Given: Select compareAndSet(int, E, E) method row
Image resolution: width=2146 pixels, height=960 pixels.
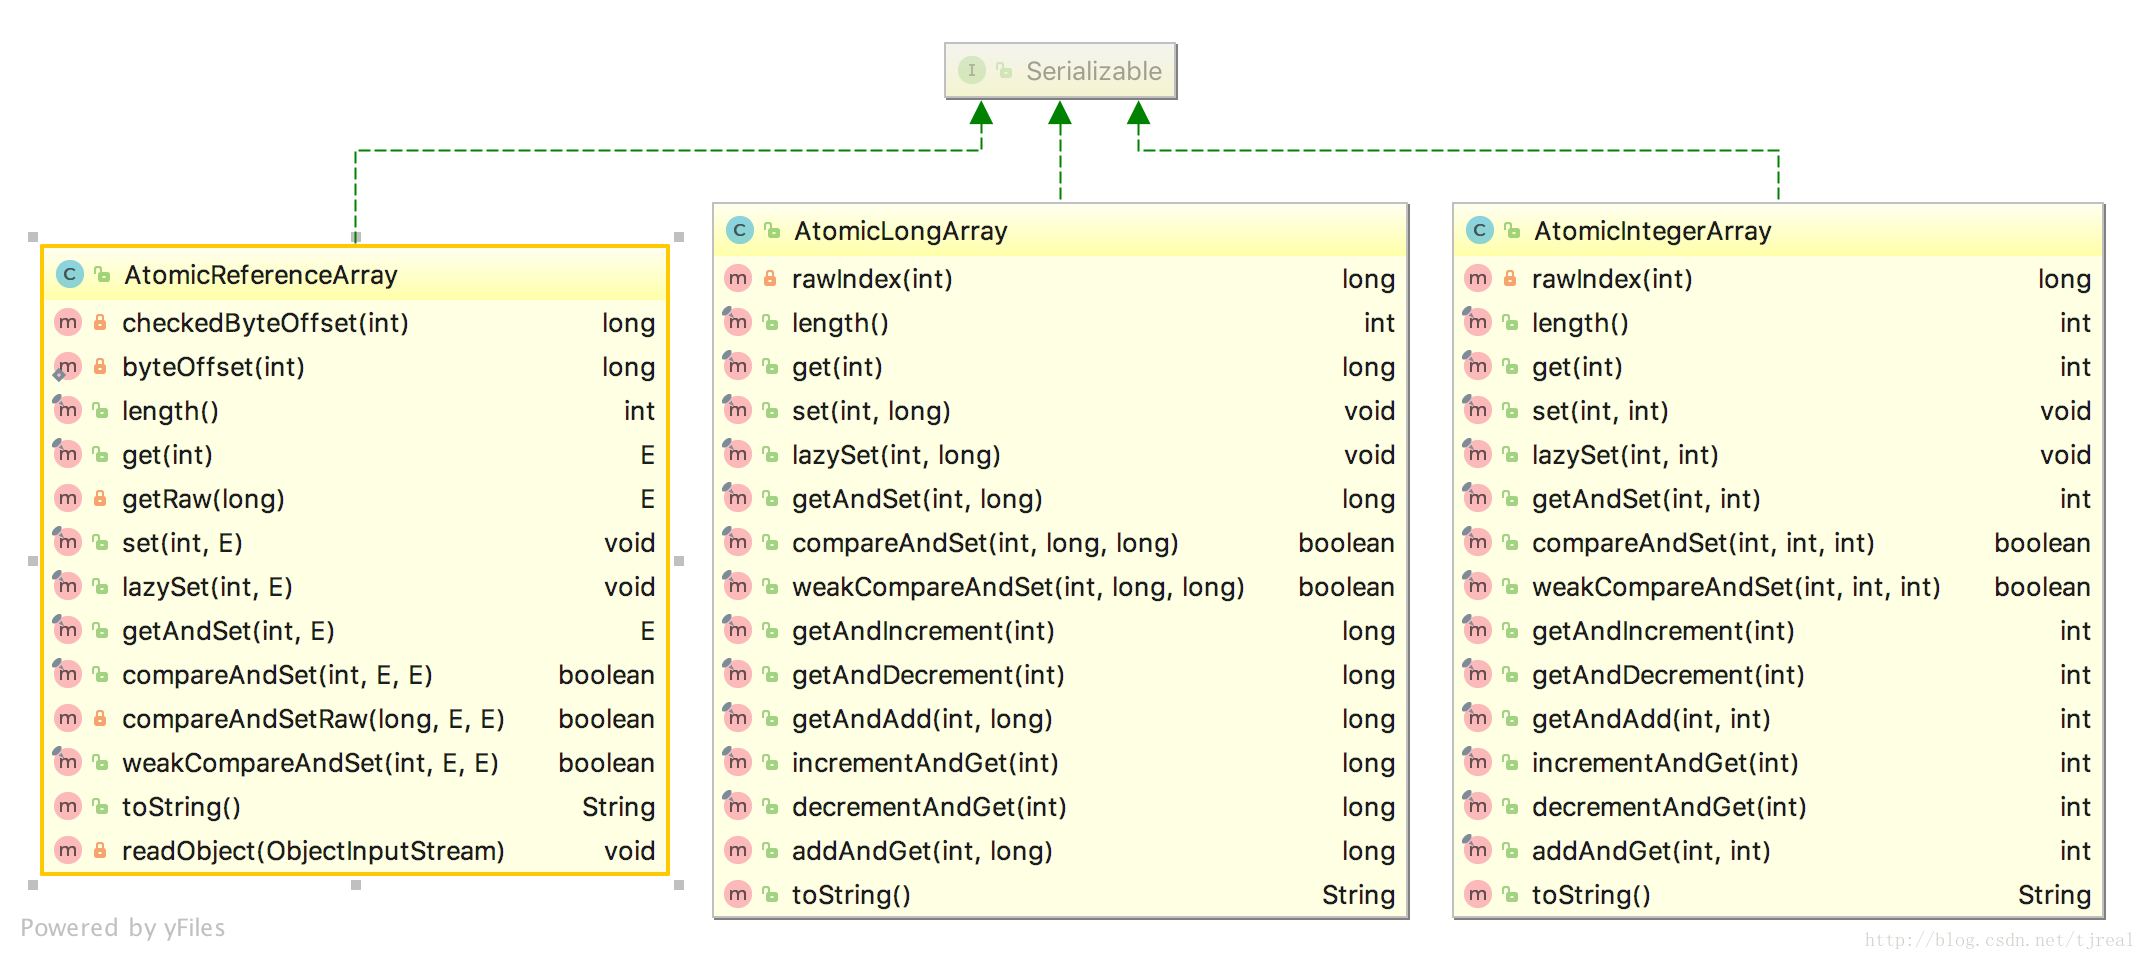Looking at the screenshot, I should tap(355, 675).
